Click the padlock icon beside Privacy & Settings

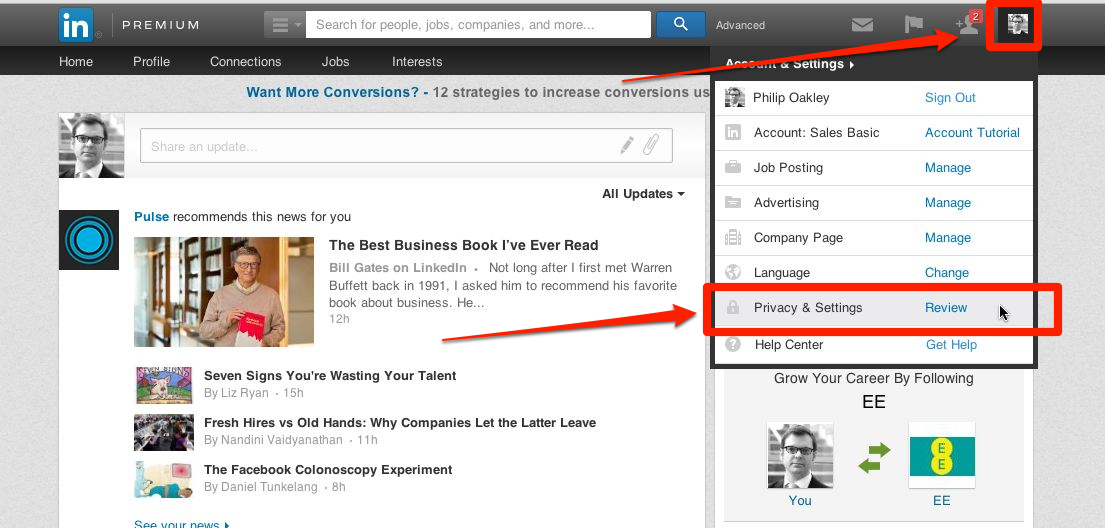733,307
